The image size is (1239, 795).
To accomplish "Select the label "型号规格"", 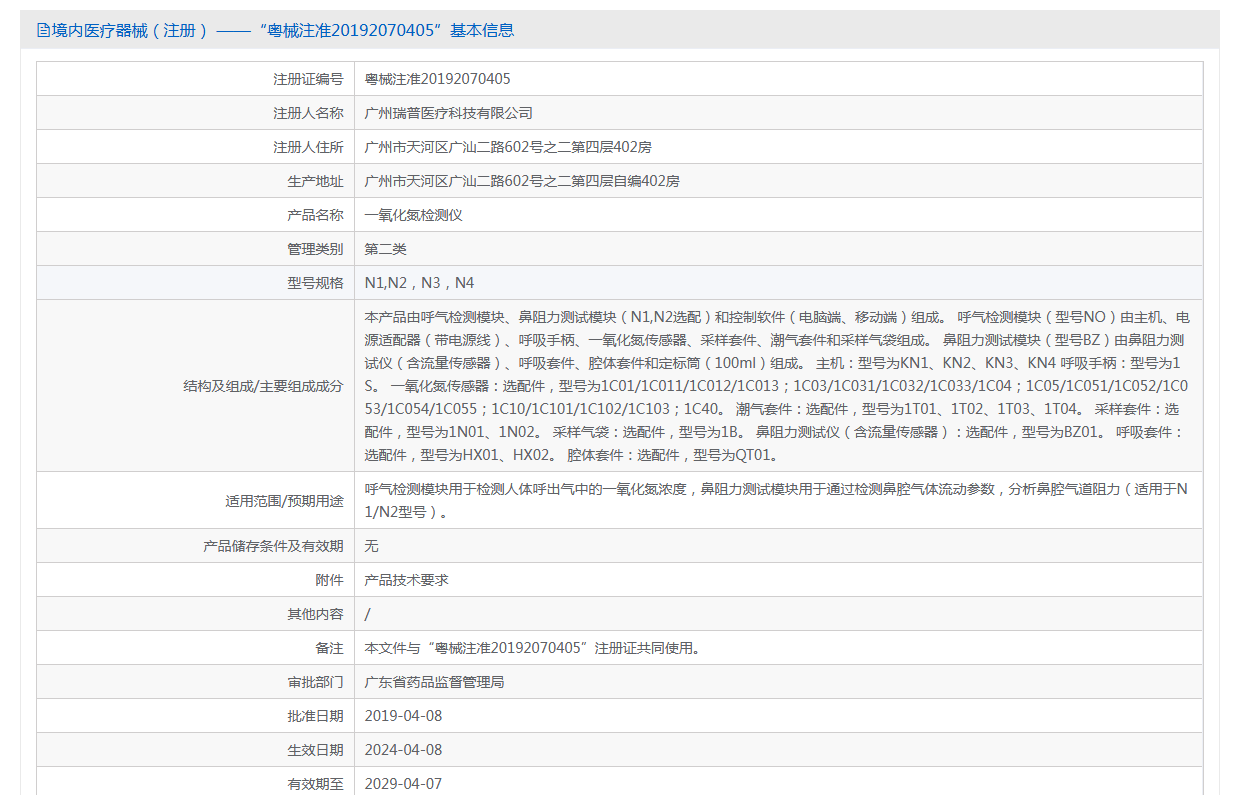I will coord(315,283).
